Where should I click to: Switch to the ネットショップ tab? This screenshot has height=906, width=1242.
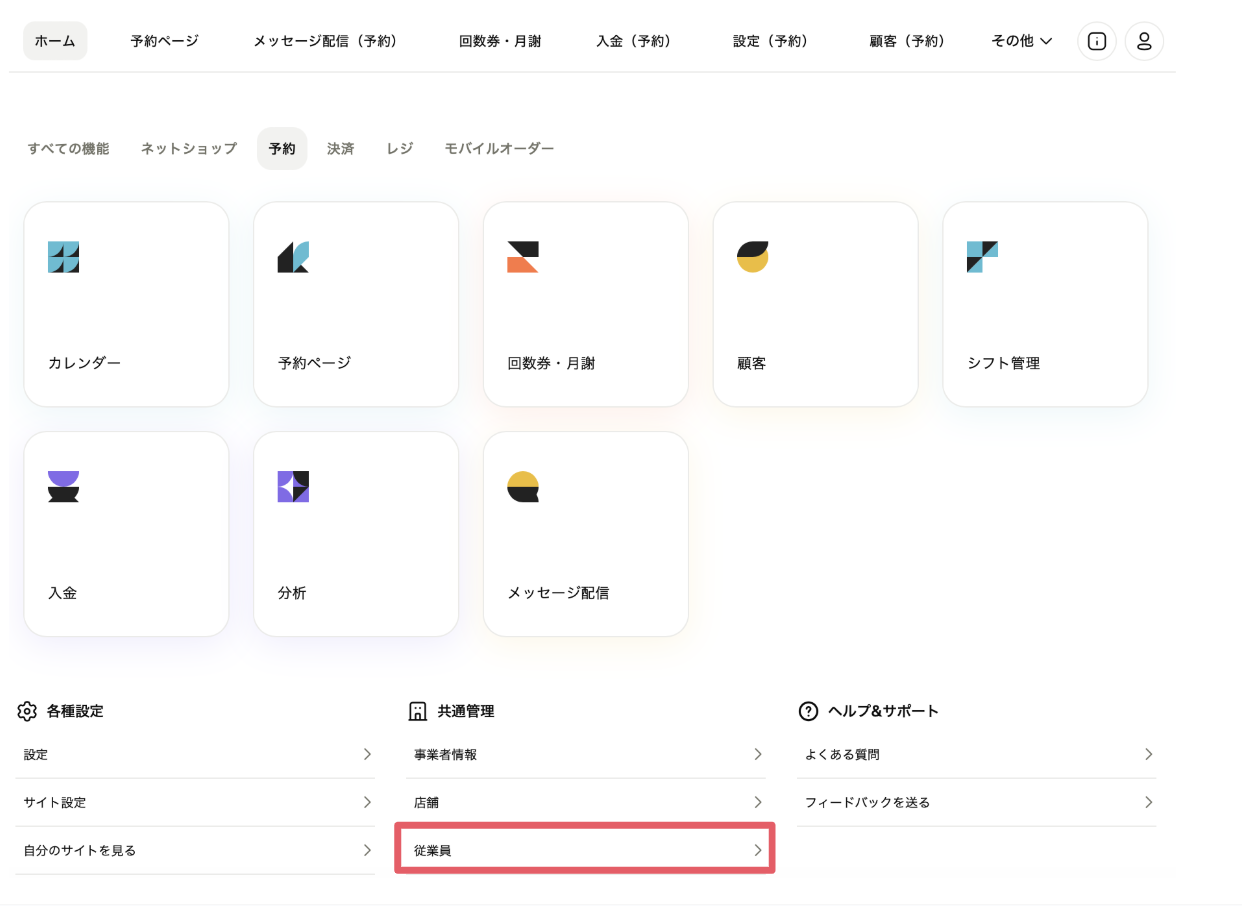click(188, 148)
